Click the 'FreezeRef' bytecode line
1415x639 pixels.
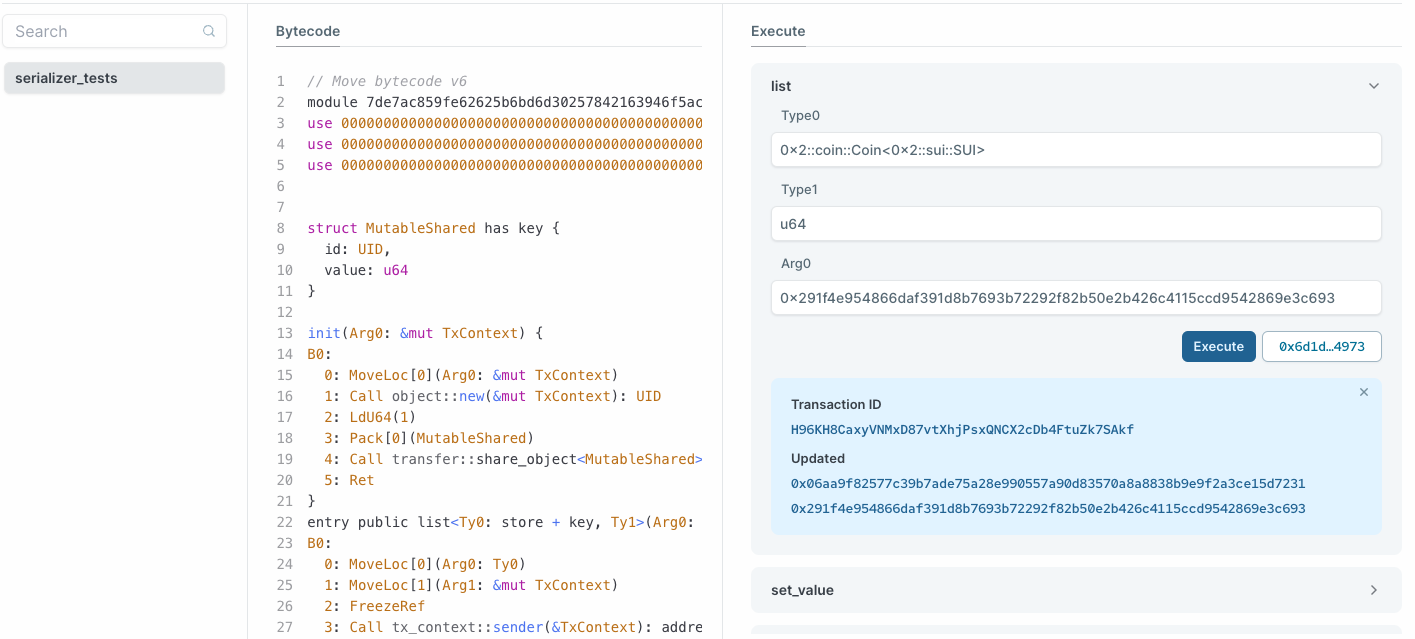[374, 606]
